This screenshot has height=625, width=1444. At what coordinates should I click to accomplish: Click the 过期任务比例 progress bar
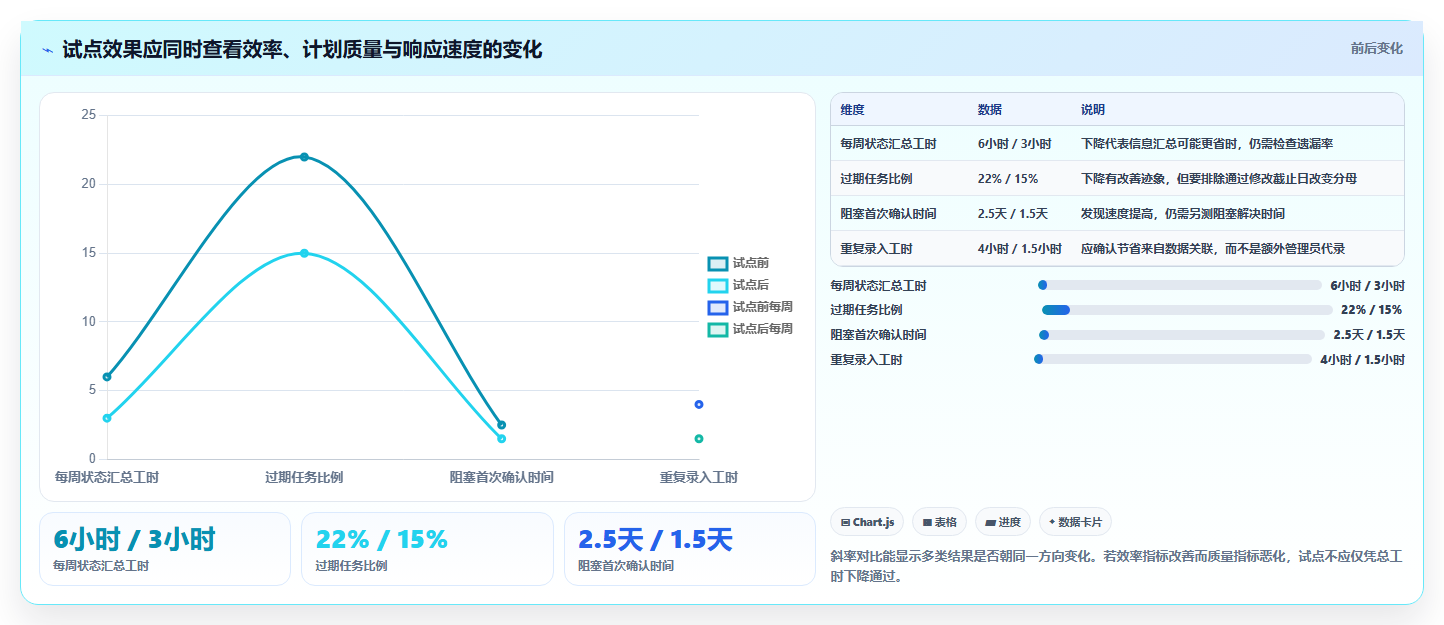tap(1187, 310)
